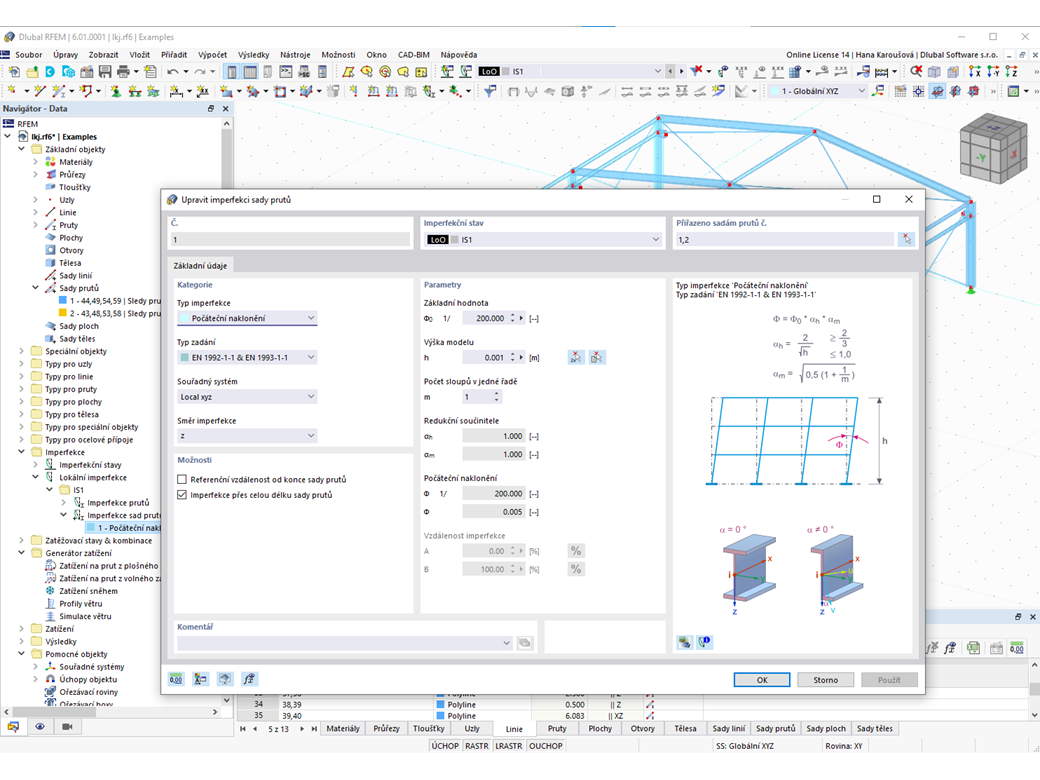
Task: Click left icon below preview graphic
Action: [x=684, y=642]
